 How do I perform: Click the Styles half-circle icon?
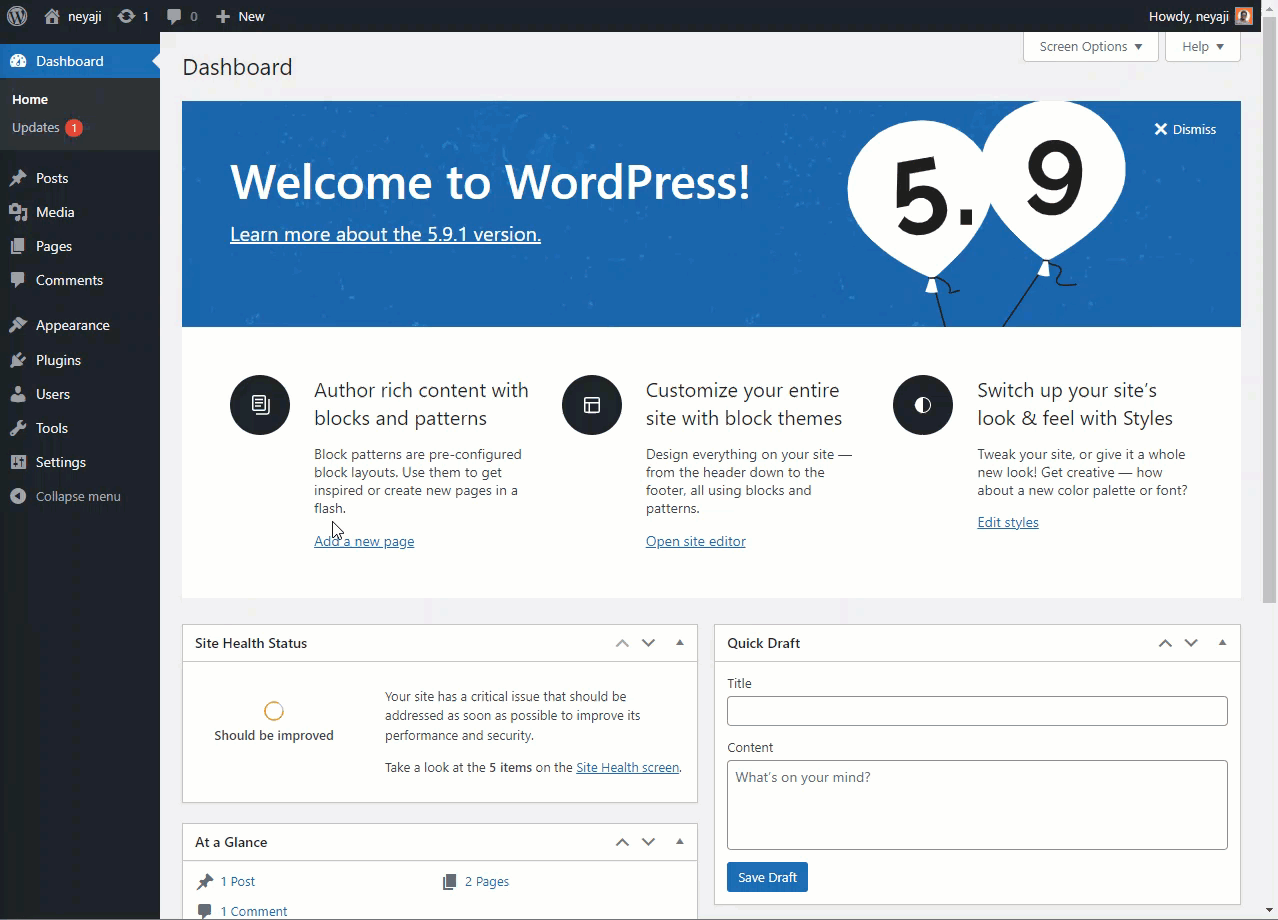coord(923,405)
